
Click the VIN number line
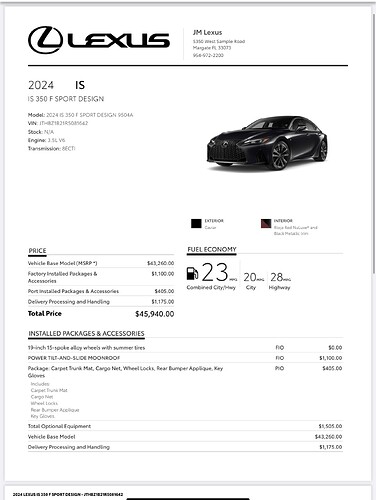coord(58,123)
